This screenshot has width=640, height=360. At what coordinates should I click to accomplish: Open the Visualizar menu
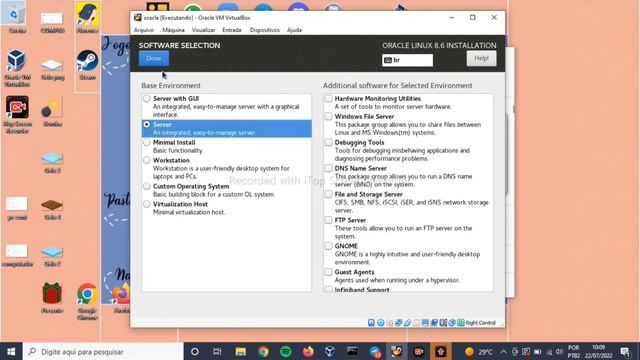click(203, 30)
